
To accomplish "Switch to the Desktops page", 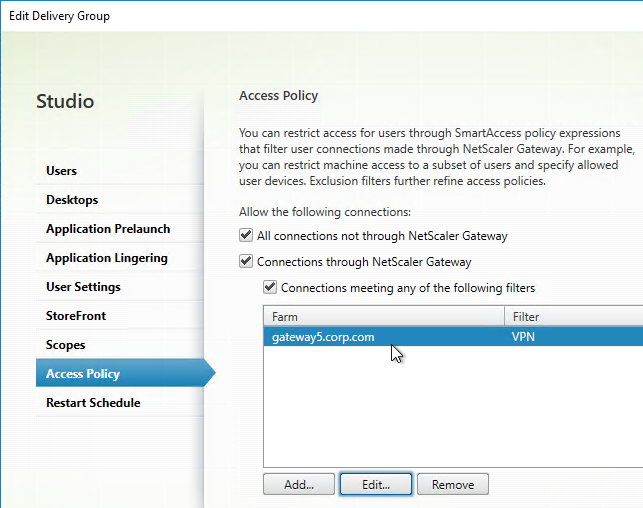I will (119, 200).
